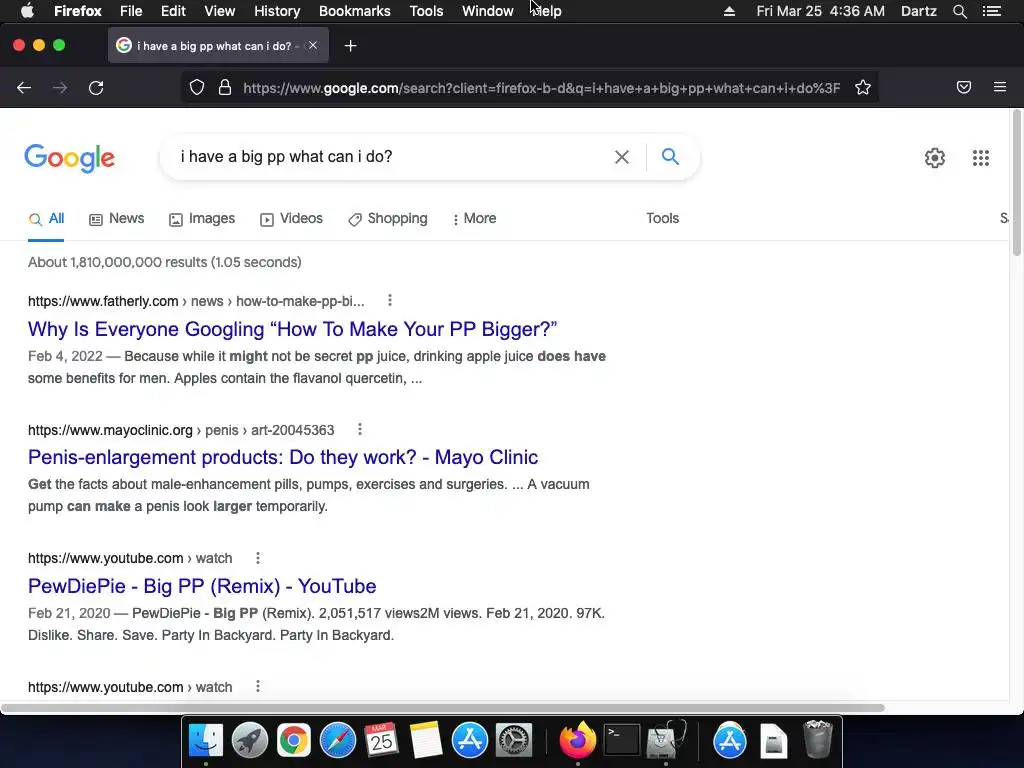
Task: Open the search Tools filter options
Action: 662,219
